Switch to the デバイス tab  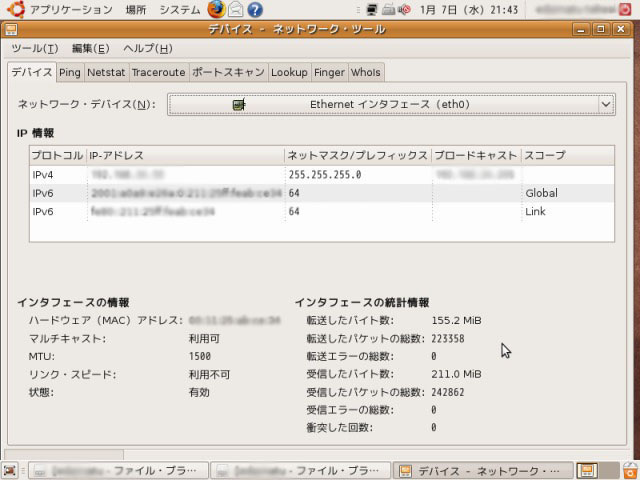coord(32,72)
